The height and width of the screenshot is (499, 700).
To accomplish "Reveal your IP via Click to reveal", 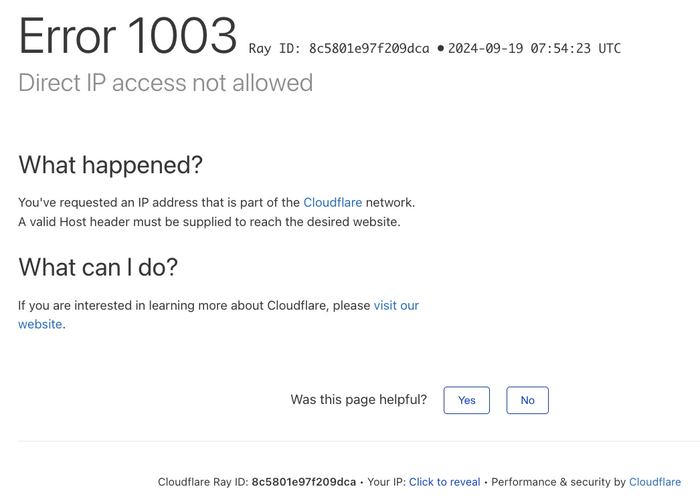I will coord(444,482).
